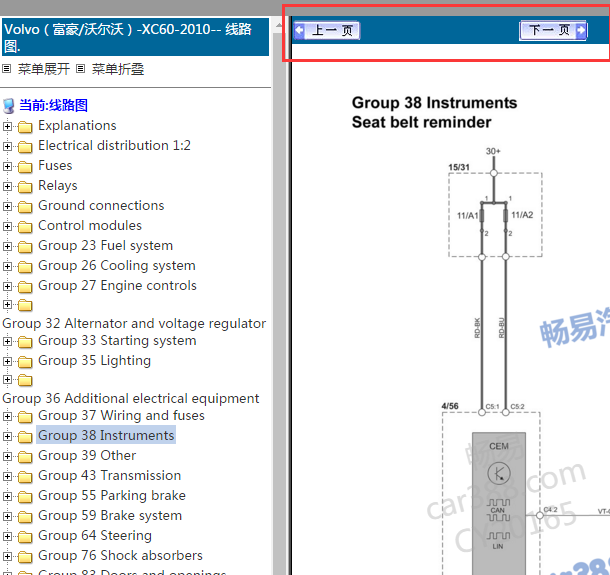Click the Group 38 Instruments folder icon
610x575 pixels.
click(25, 437)
